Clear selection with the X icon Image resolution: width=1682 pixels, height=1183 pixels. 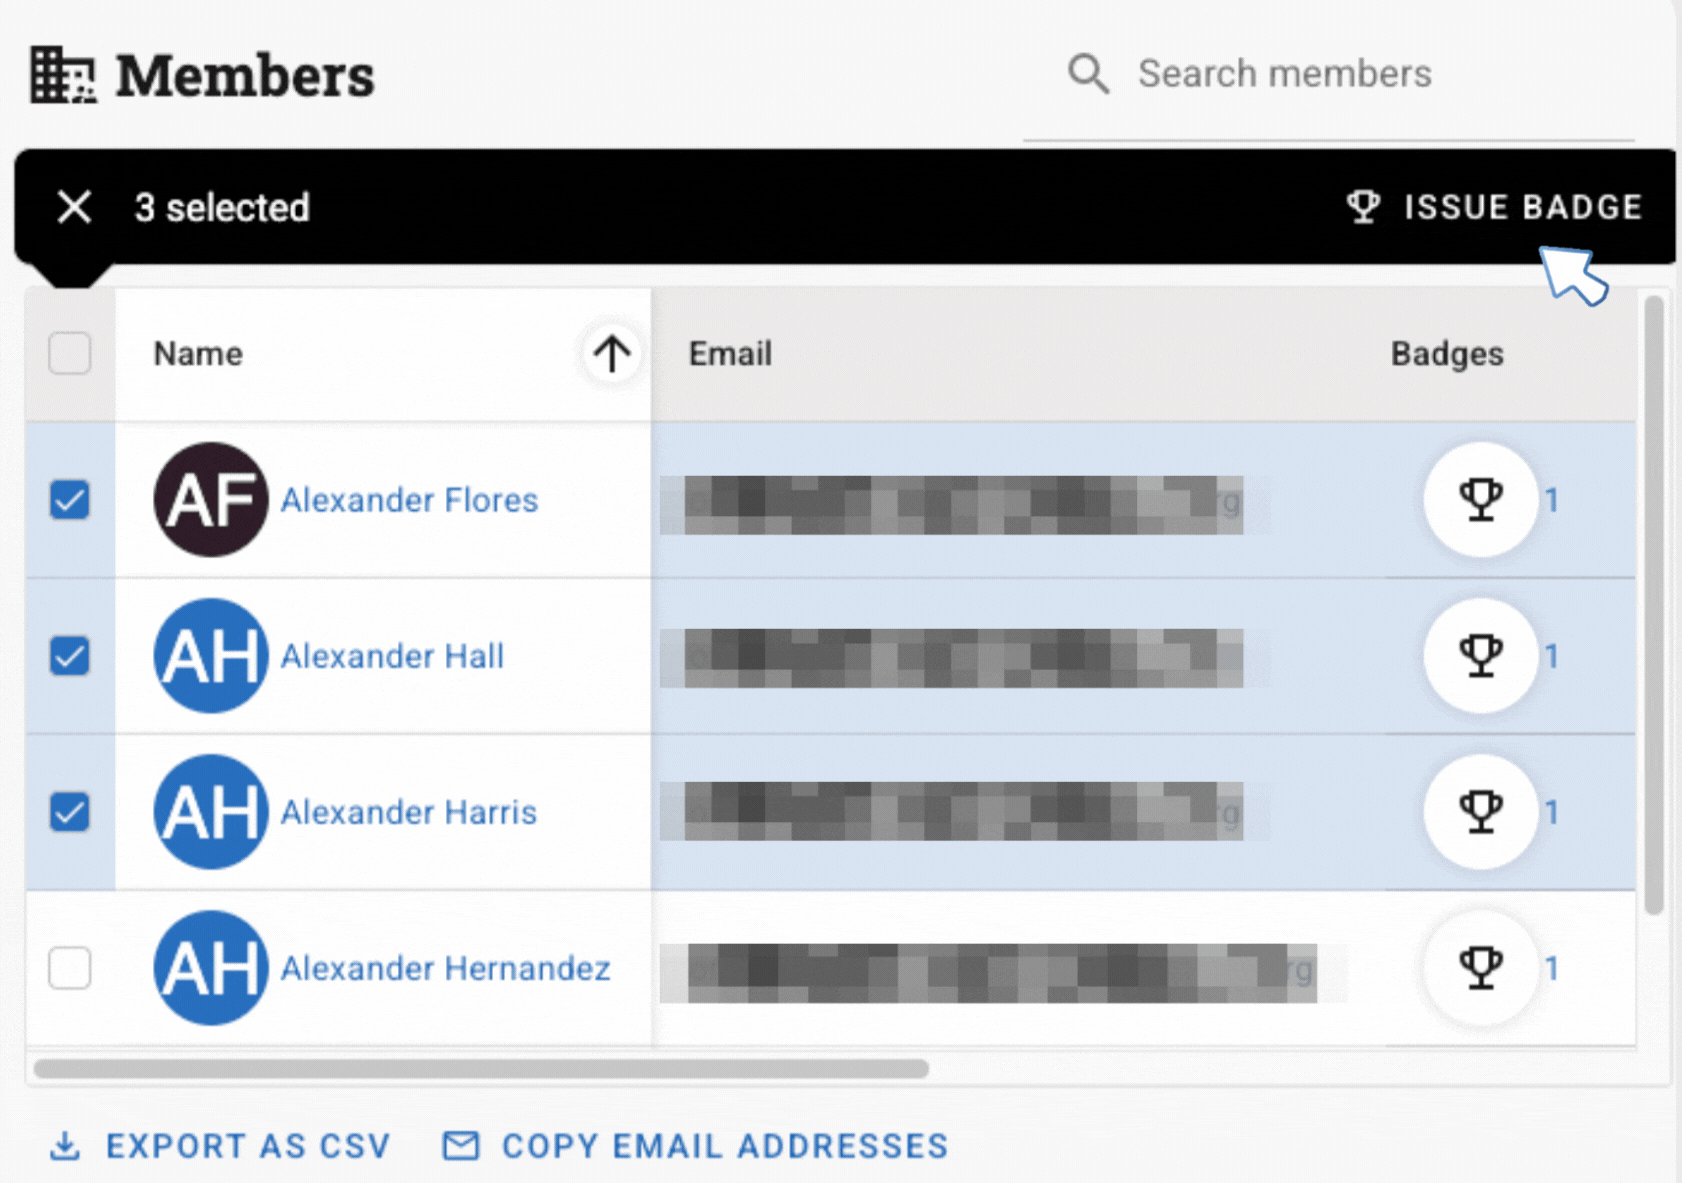point(74,207)
